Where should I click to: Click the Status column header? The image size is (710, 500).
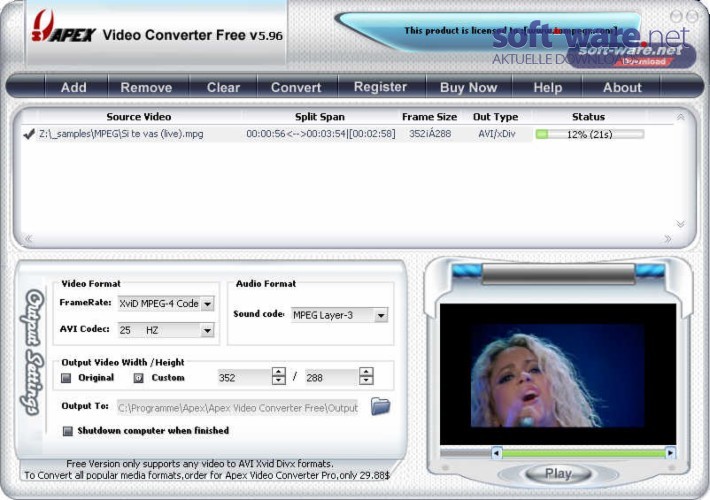pos(588,117)
